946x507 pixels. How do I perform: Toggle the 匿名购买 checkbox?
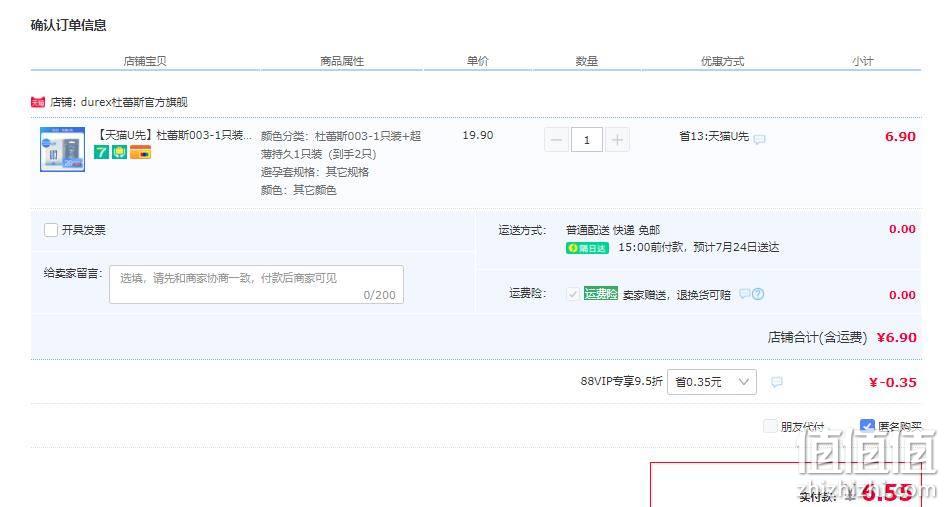click(x=867, y=426)
